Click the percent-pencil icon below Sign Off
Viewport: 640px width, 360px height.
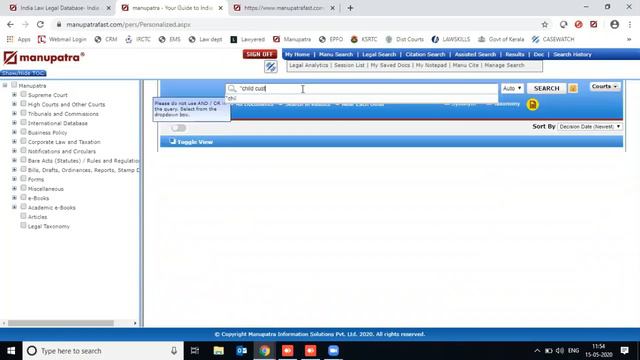click(x=271, y=67)
